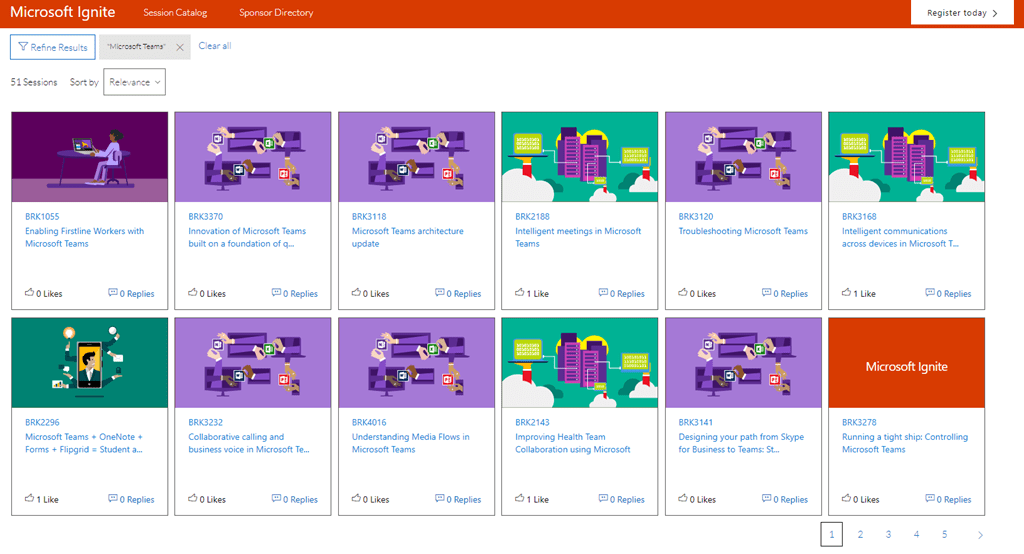Click the BRK3278 Microsoft Ignite orange thumbnail
The image size is (1024, 554).
(906, 363)
